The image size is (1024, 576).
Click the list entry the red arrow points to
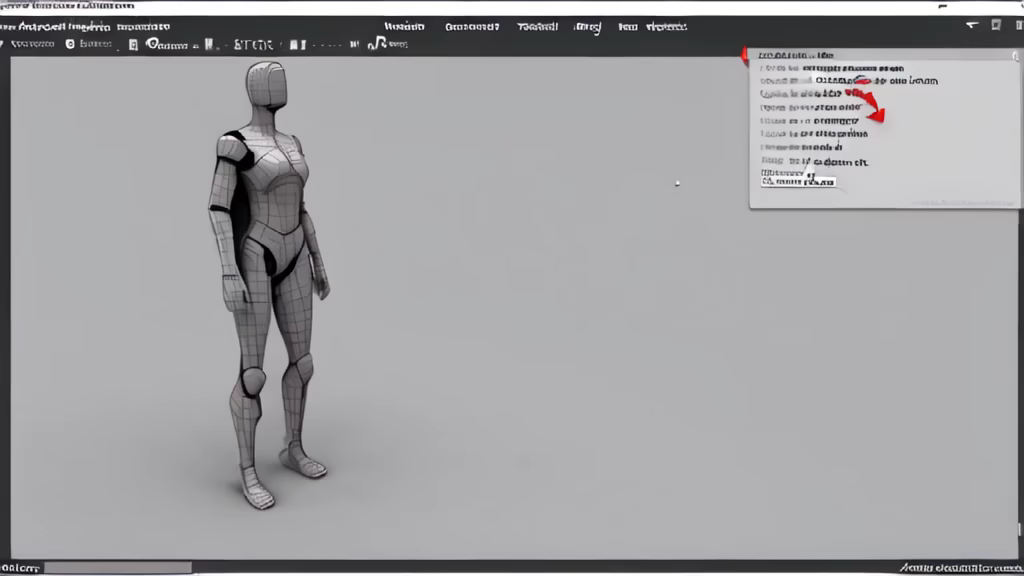point(811,119)
